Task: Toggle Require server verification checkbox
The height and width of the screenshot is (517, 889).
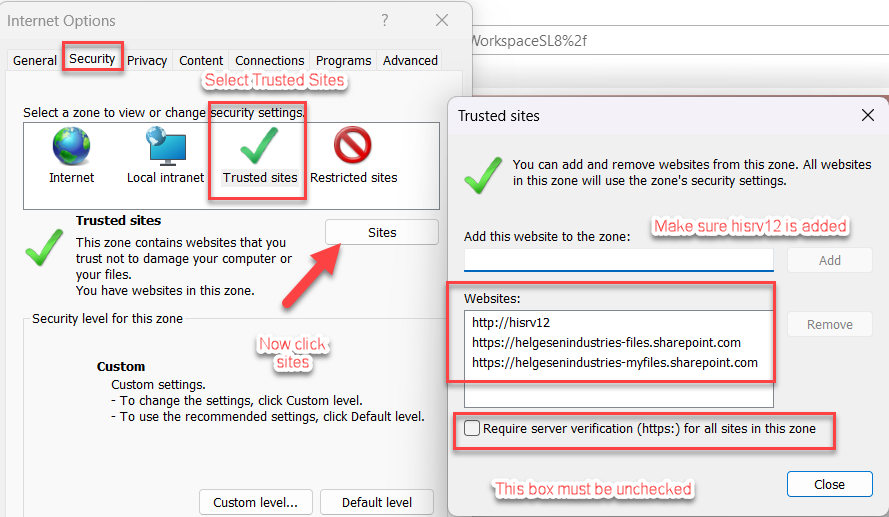Action: coord(472,429)
